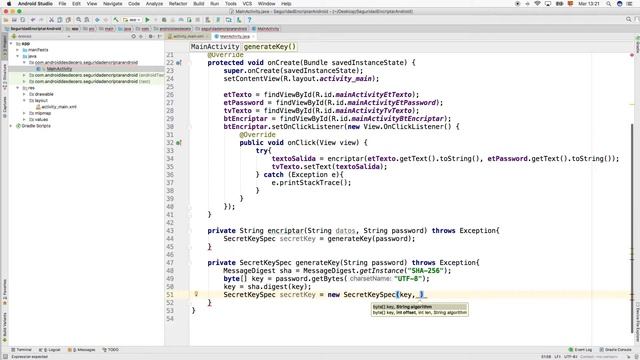This screenshot has width=640, height=360.
Task: Click line number 47 in the gutter
Action: (x=170, y=262)
